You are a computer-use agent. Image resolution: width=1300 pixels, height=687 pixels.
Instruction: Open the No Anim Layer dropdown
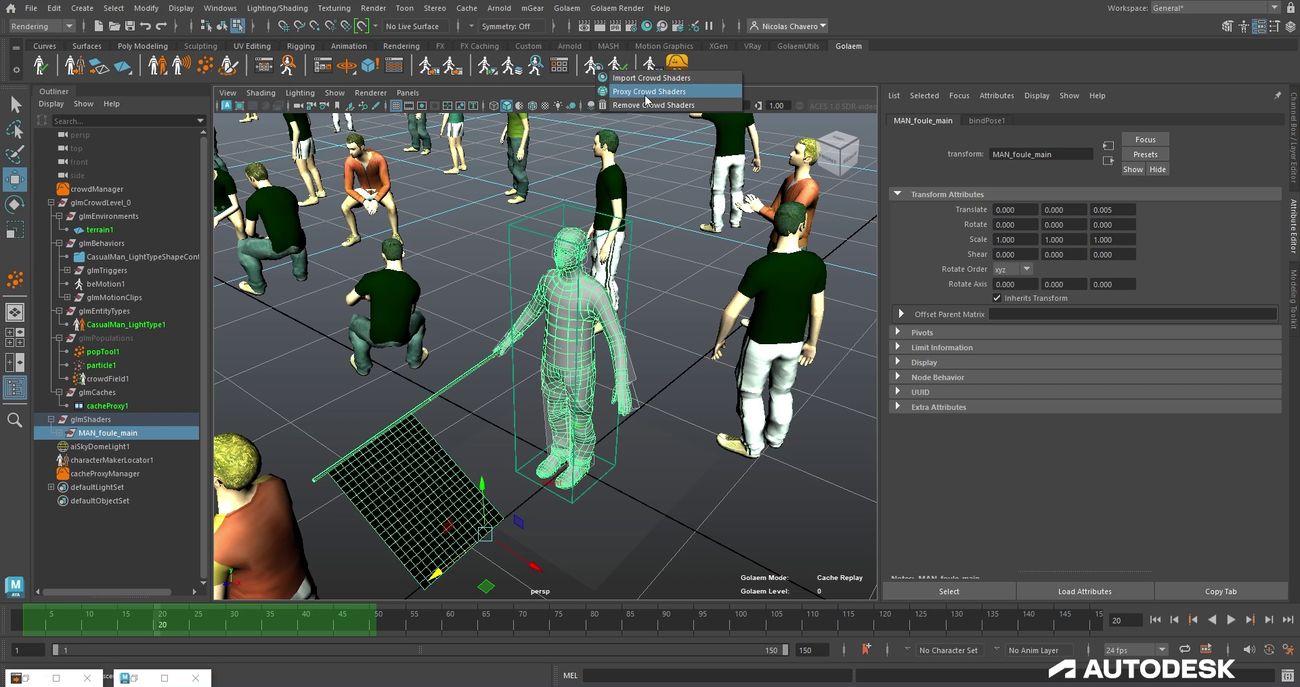click(1038, 650)
